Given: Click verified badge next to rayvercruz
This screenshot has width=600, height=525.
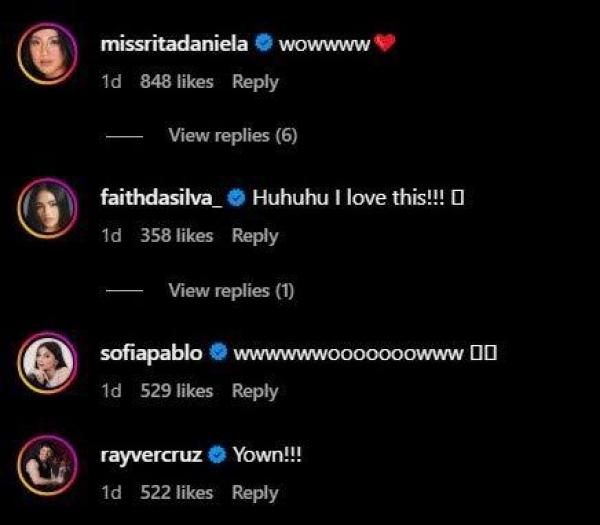Looking at the screenshot, I should [217, 455].
